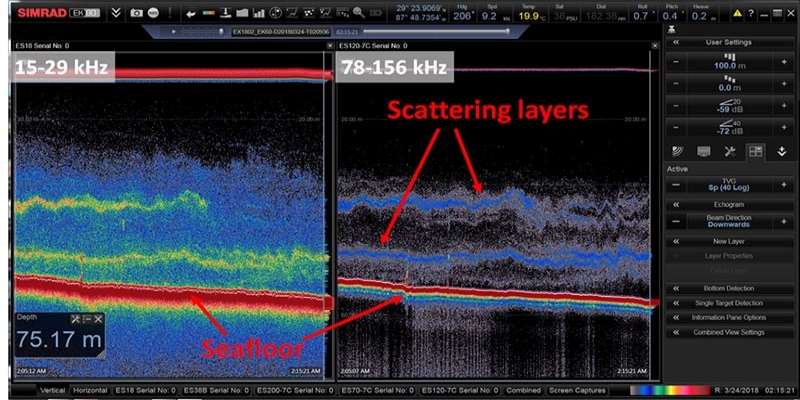The height and width of the screenshot is (400, 800).
Task: Open the Screen Captures tab
Action: tap(577, 390)
